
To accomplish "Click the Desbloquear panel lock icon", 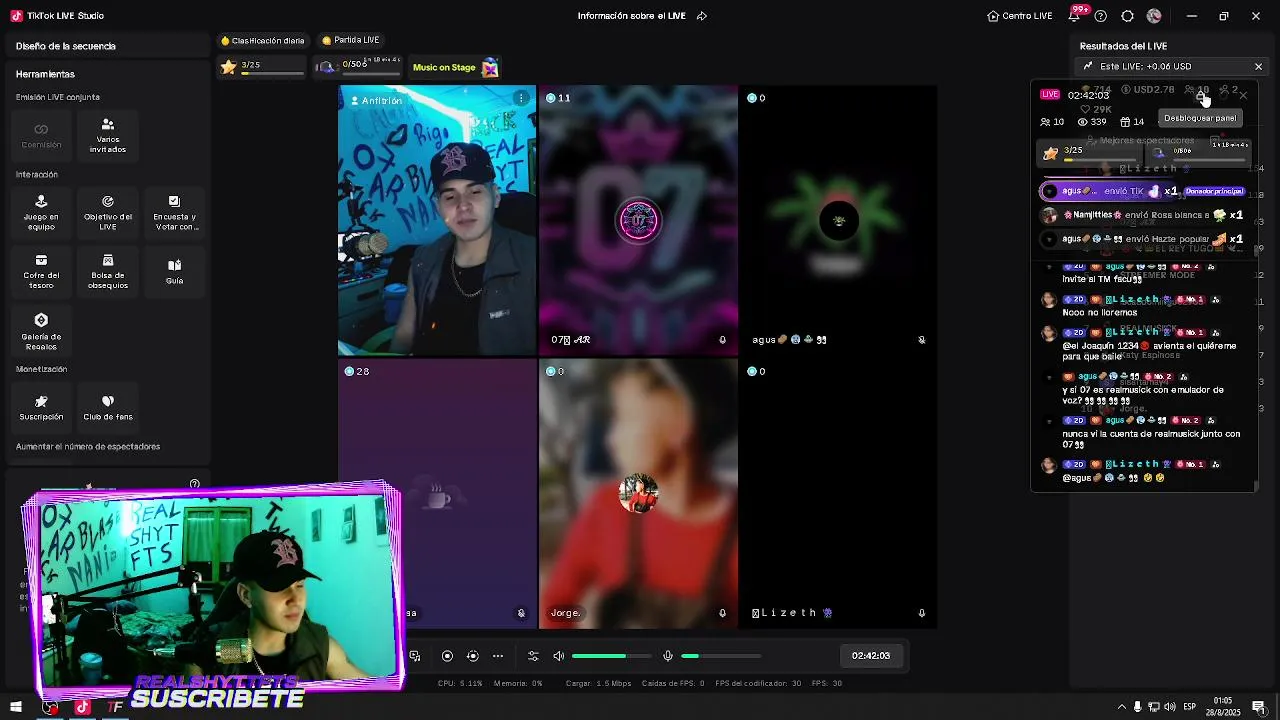I will click(1202, 96).
